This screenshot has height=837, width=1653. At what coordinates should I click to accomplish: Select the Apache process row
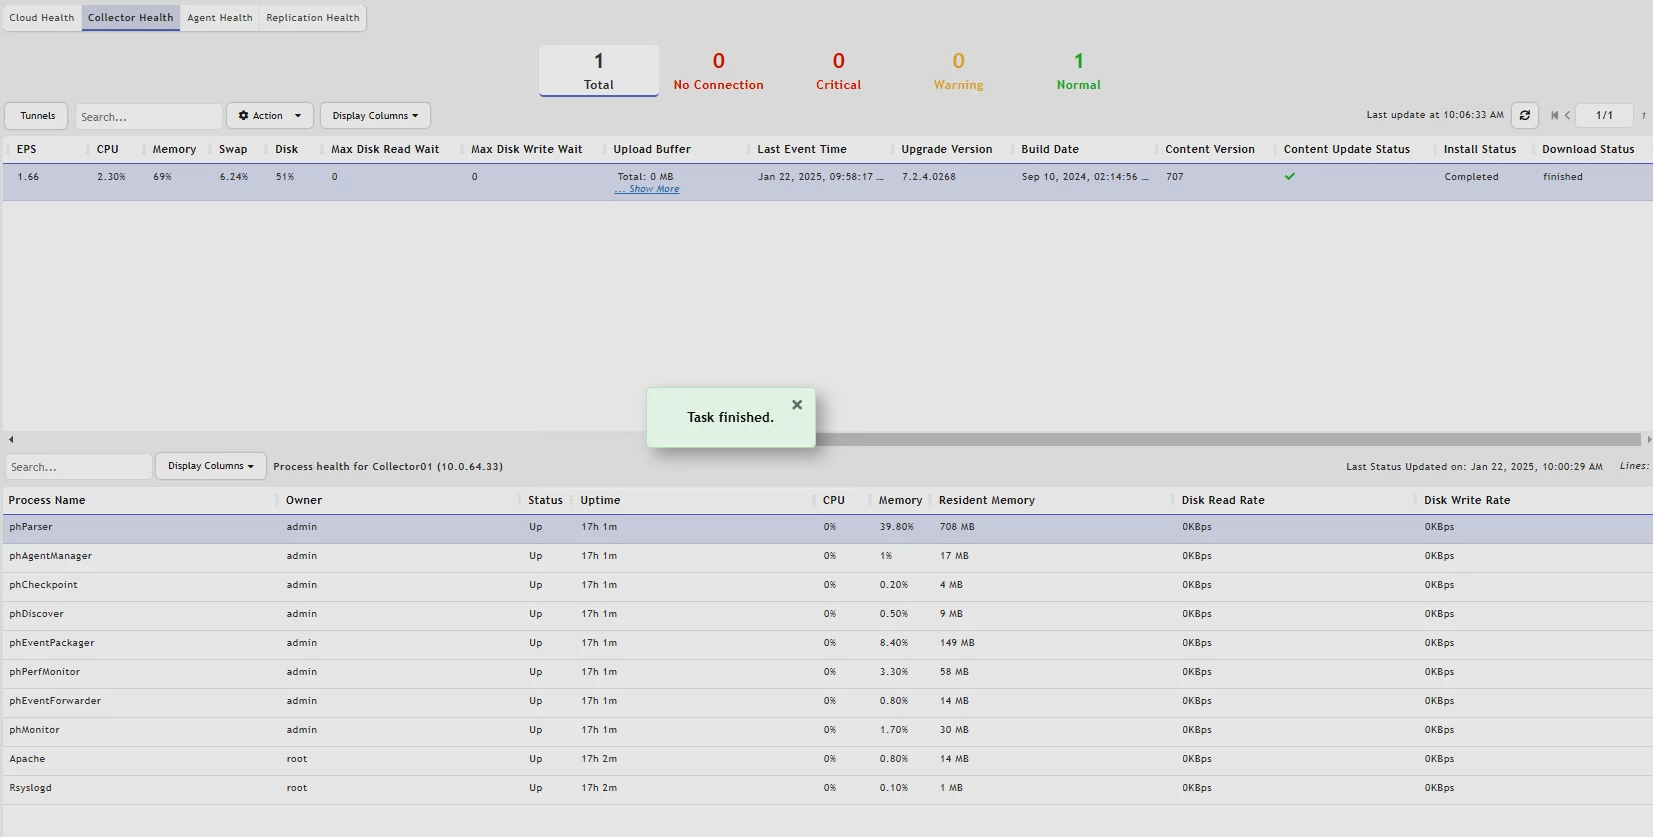pos(828,760)
